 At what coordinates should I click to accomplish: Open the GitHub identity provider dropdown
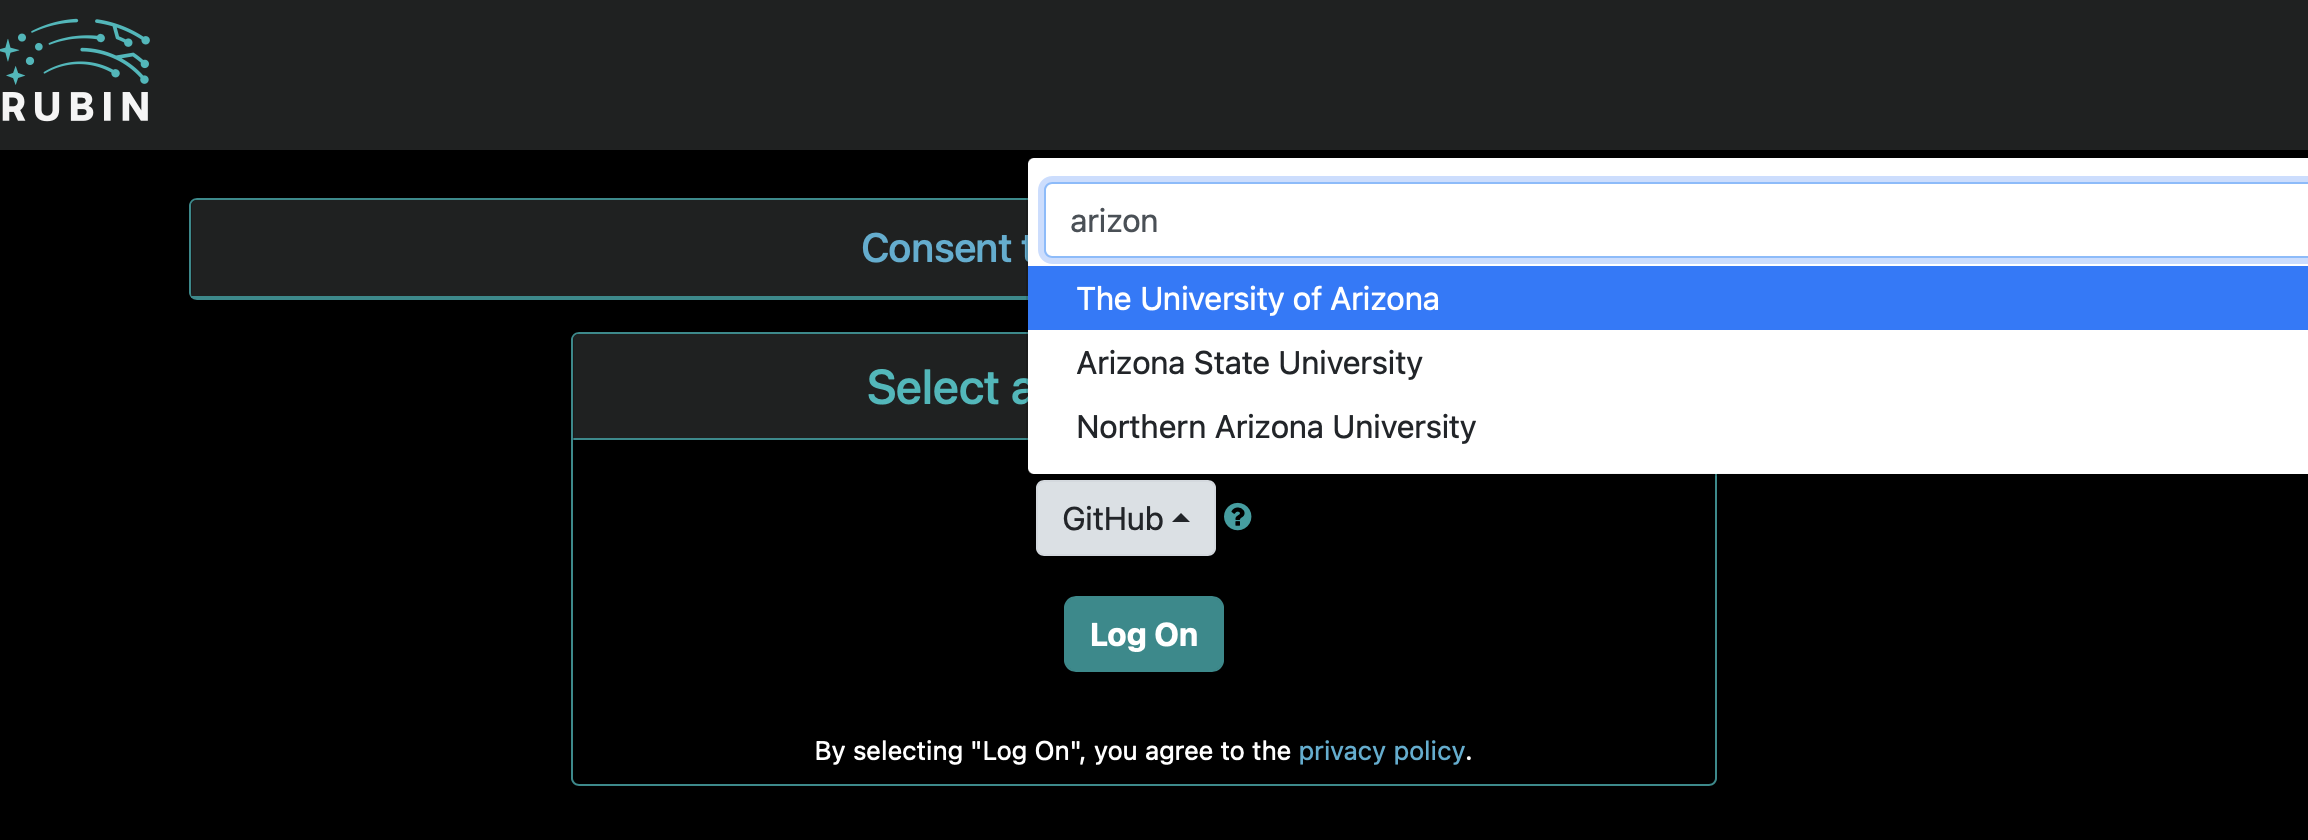tap(1125, 518)
